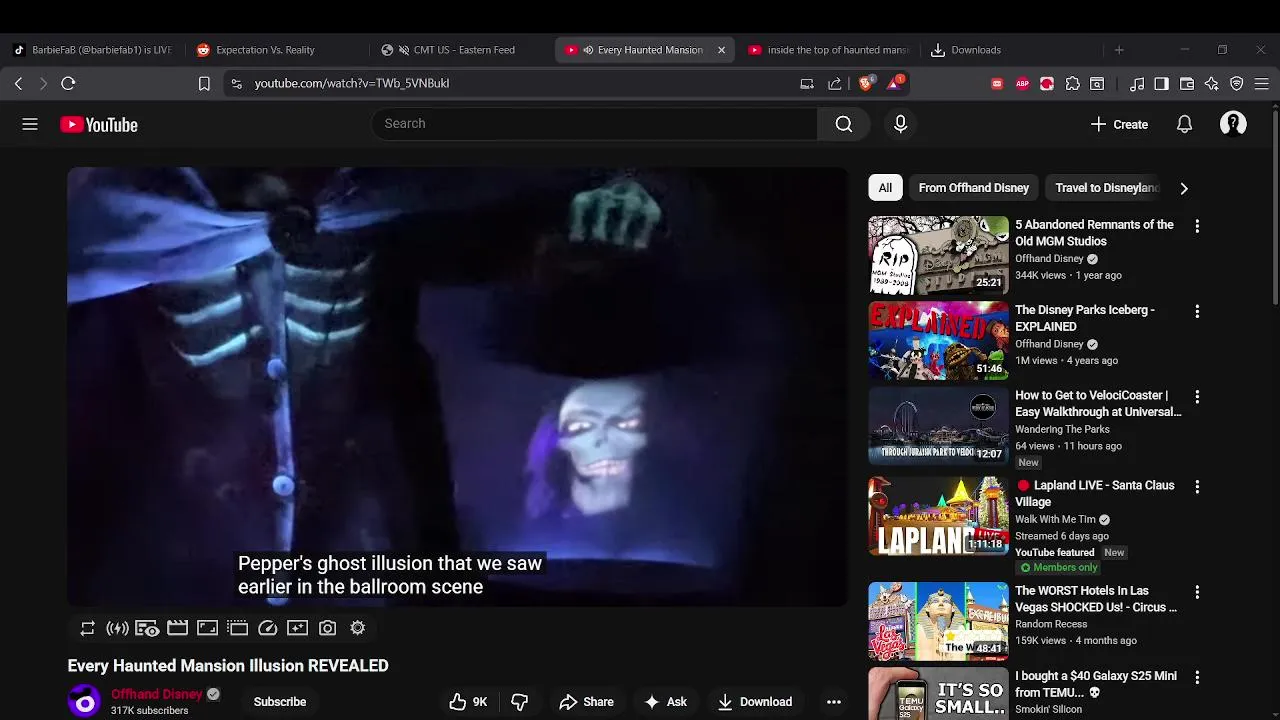
Task: Open options menu for Lapland LIVE video
Action: pyautogui.click(x=1197, y=487)
